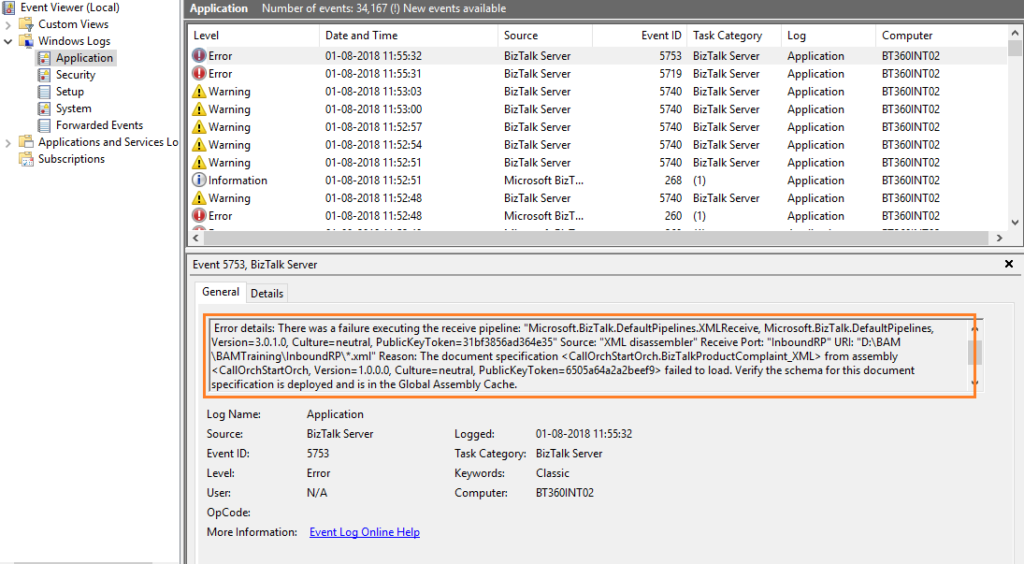Click the error description scroll-down arrow
Viewport: 1024px width, 564px height.
tap(974, 383)
